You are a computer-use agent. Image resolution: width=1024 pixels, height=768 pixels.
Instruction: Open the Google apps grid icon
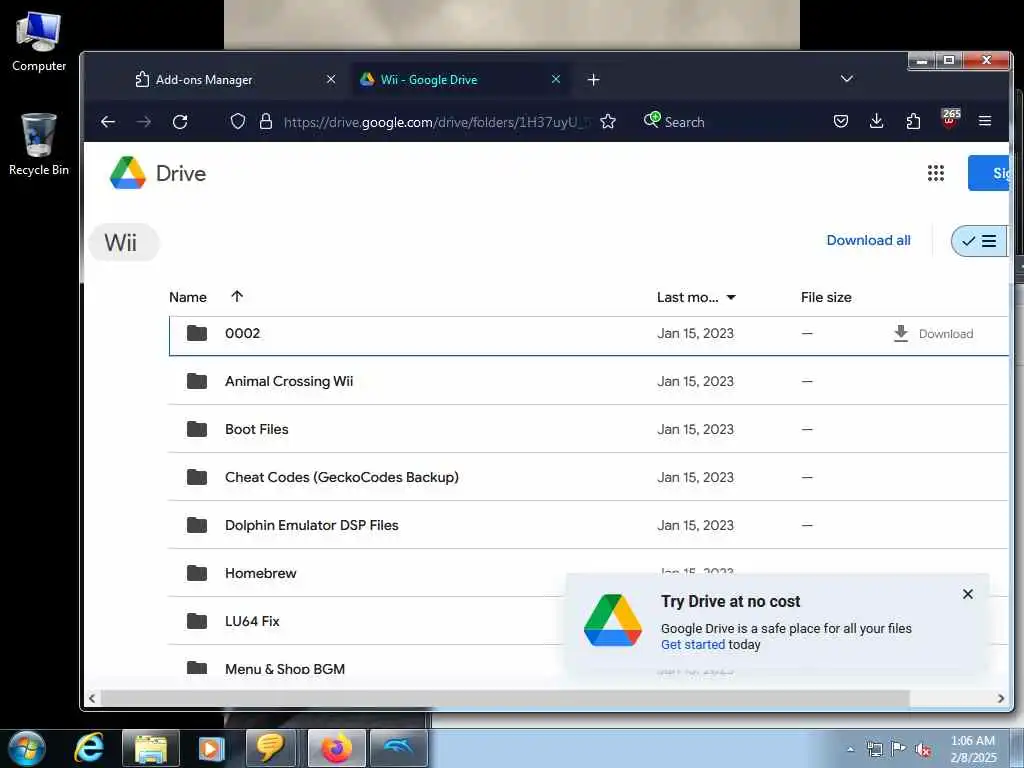[936, 173]
